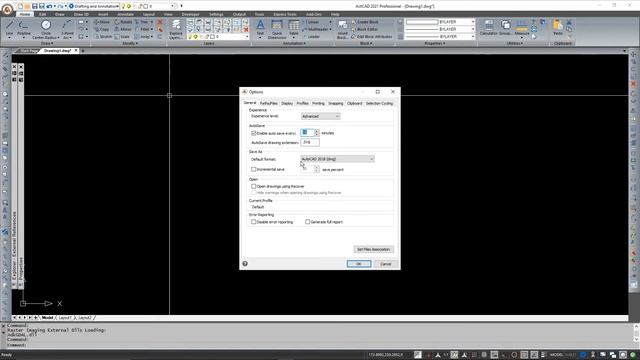
Task: Switch to Paths/Files tab in Options
Action: click(x=269, y=104)
